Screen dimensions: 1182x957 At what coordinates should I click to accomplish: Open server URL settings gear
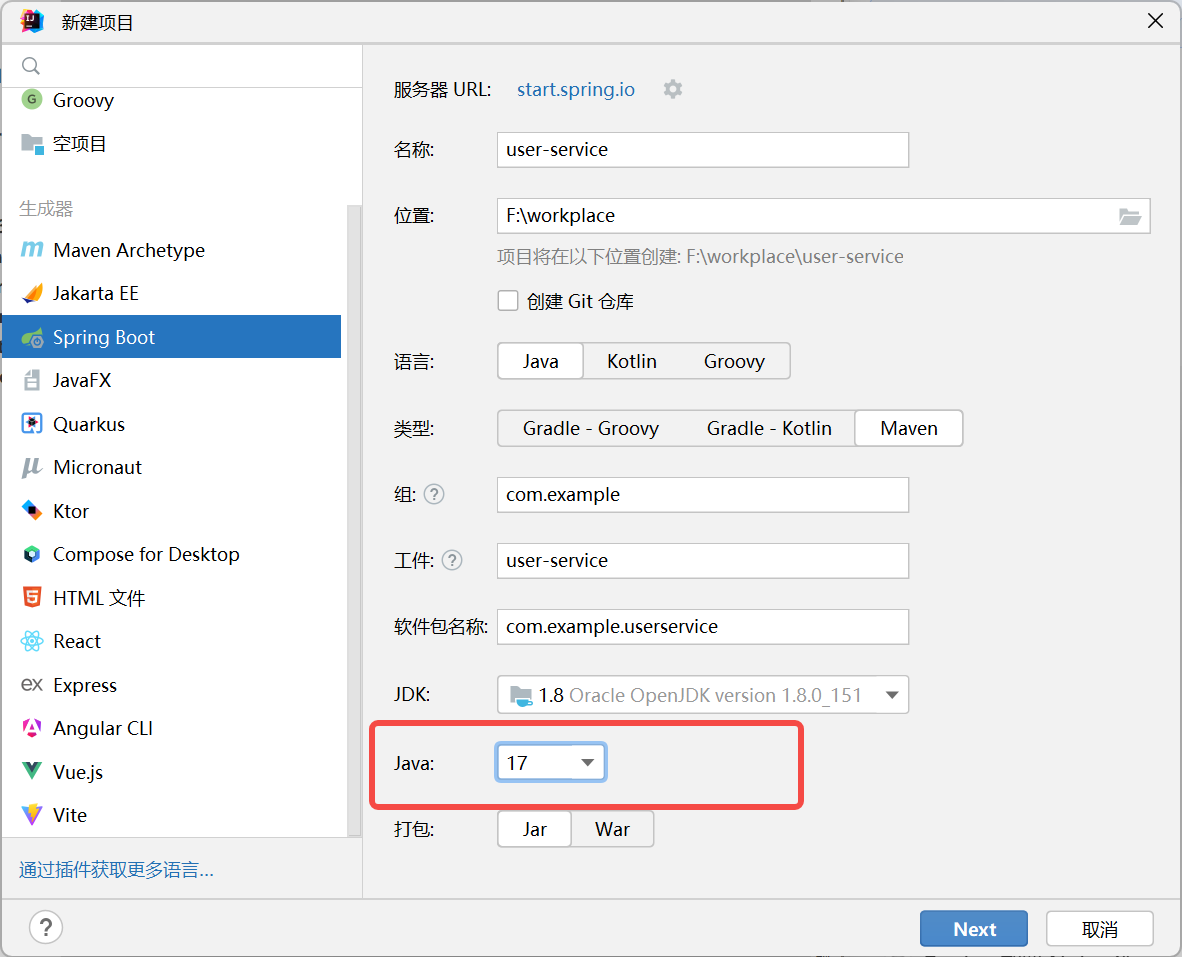(x=672, y=89)
